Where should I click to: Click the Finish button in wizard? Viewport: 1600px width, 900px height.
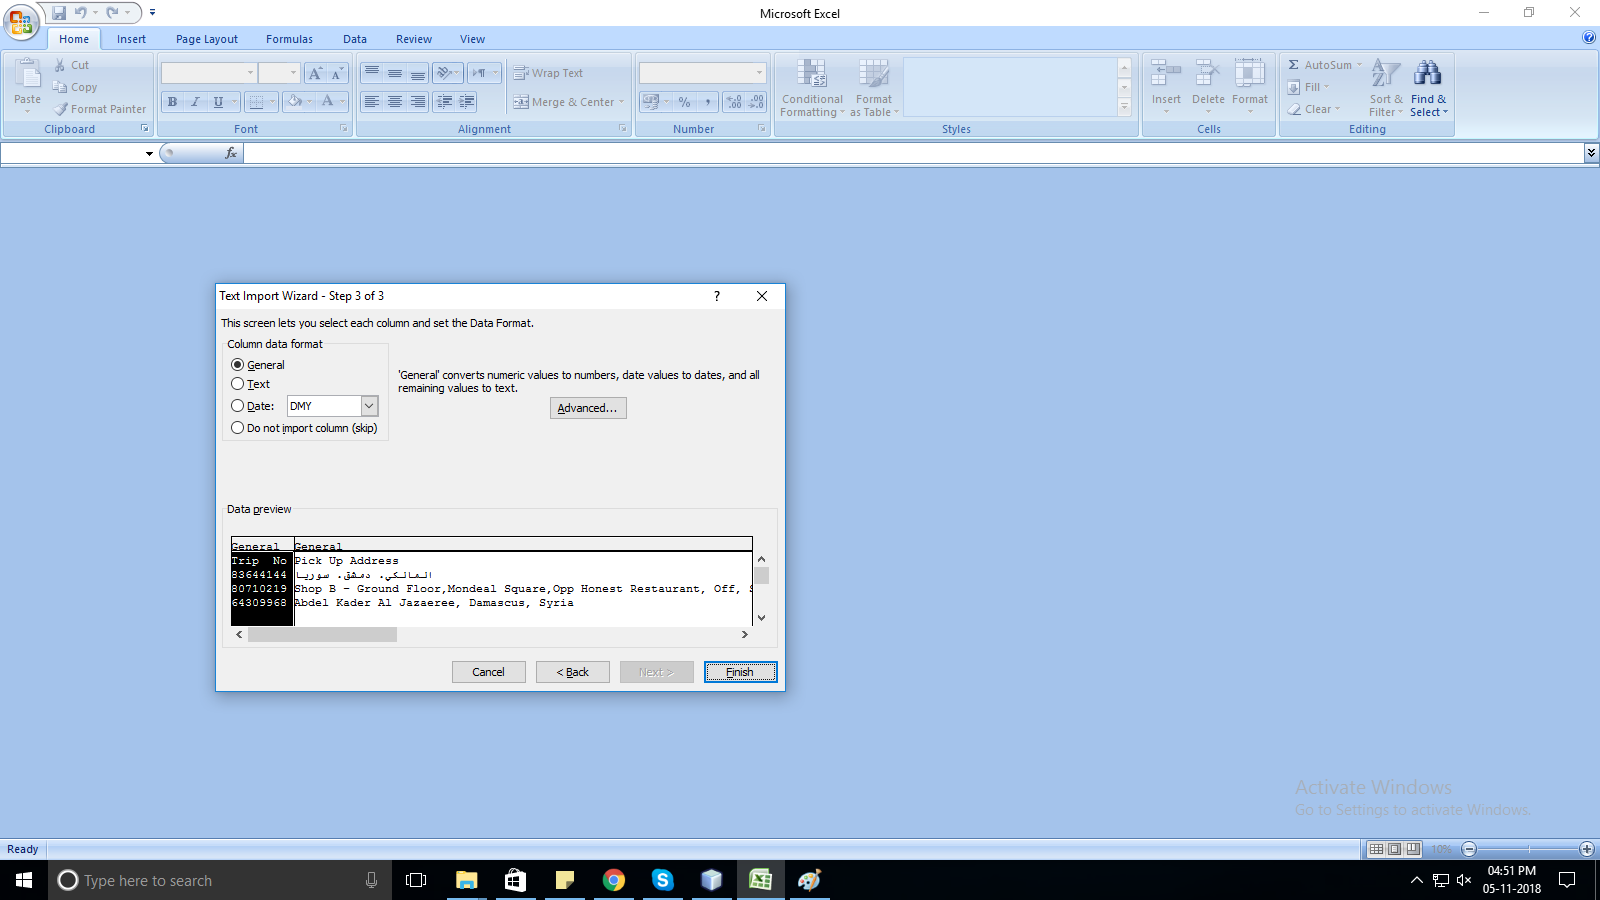[x=740, y=672]
